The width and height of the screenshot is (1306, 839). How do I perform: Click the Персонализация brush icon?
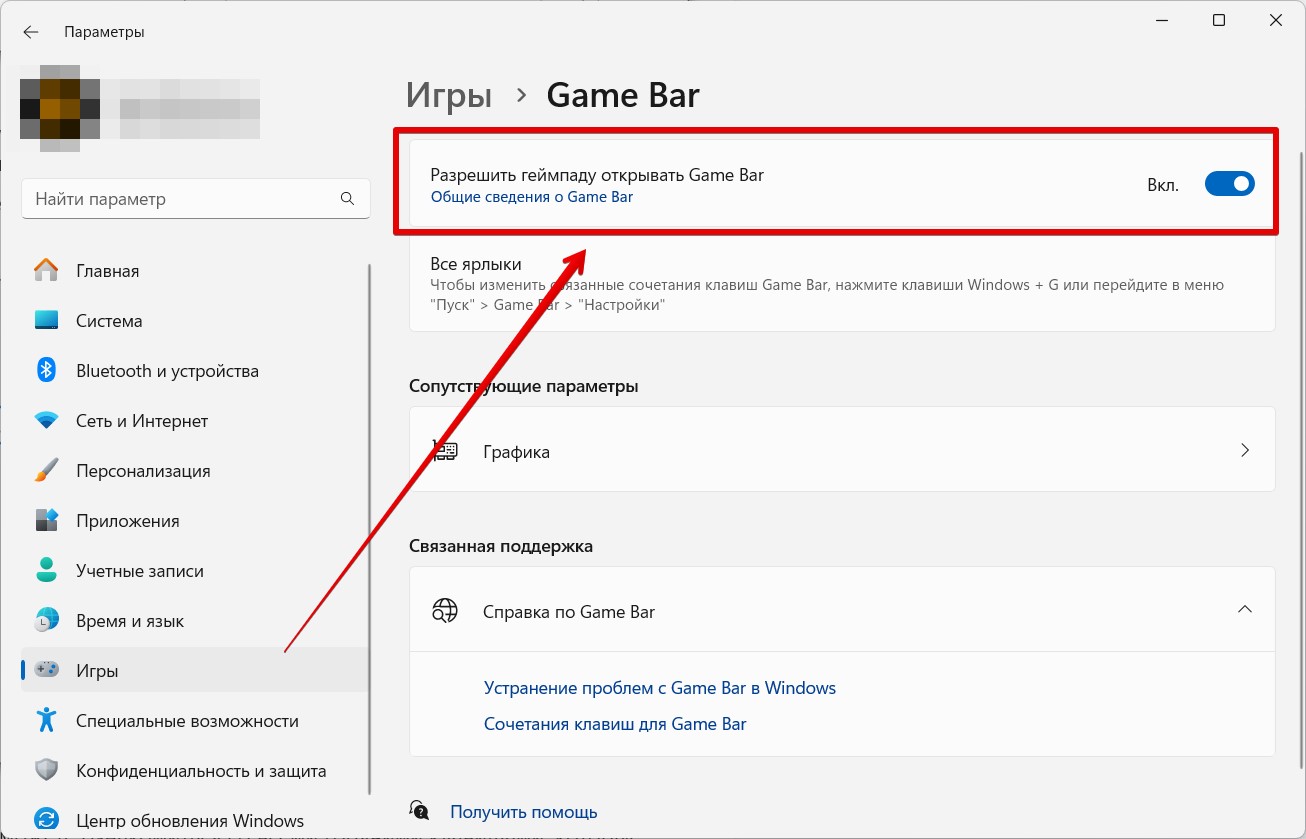pyautogui.click(x=46, y=471)
